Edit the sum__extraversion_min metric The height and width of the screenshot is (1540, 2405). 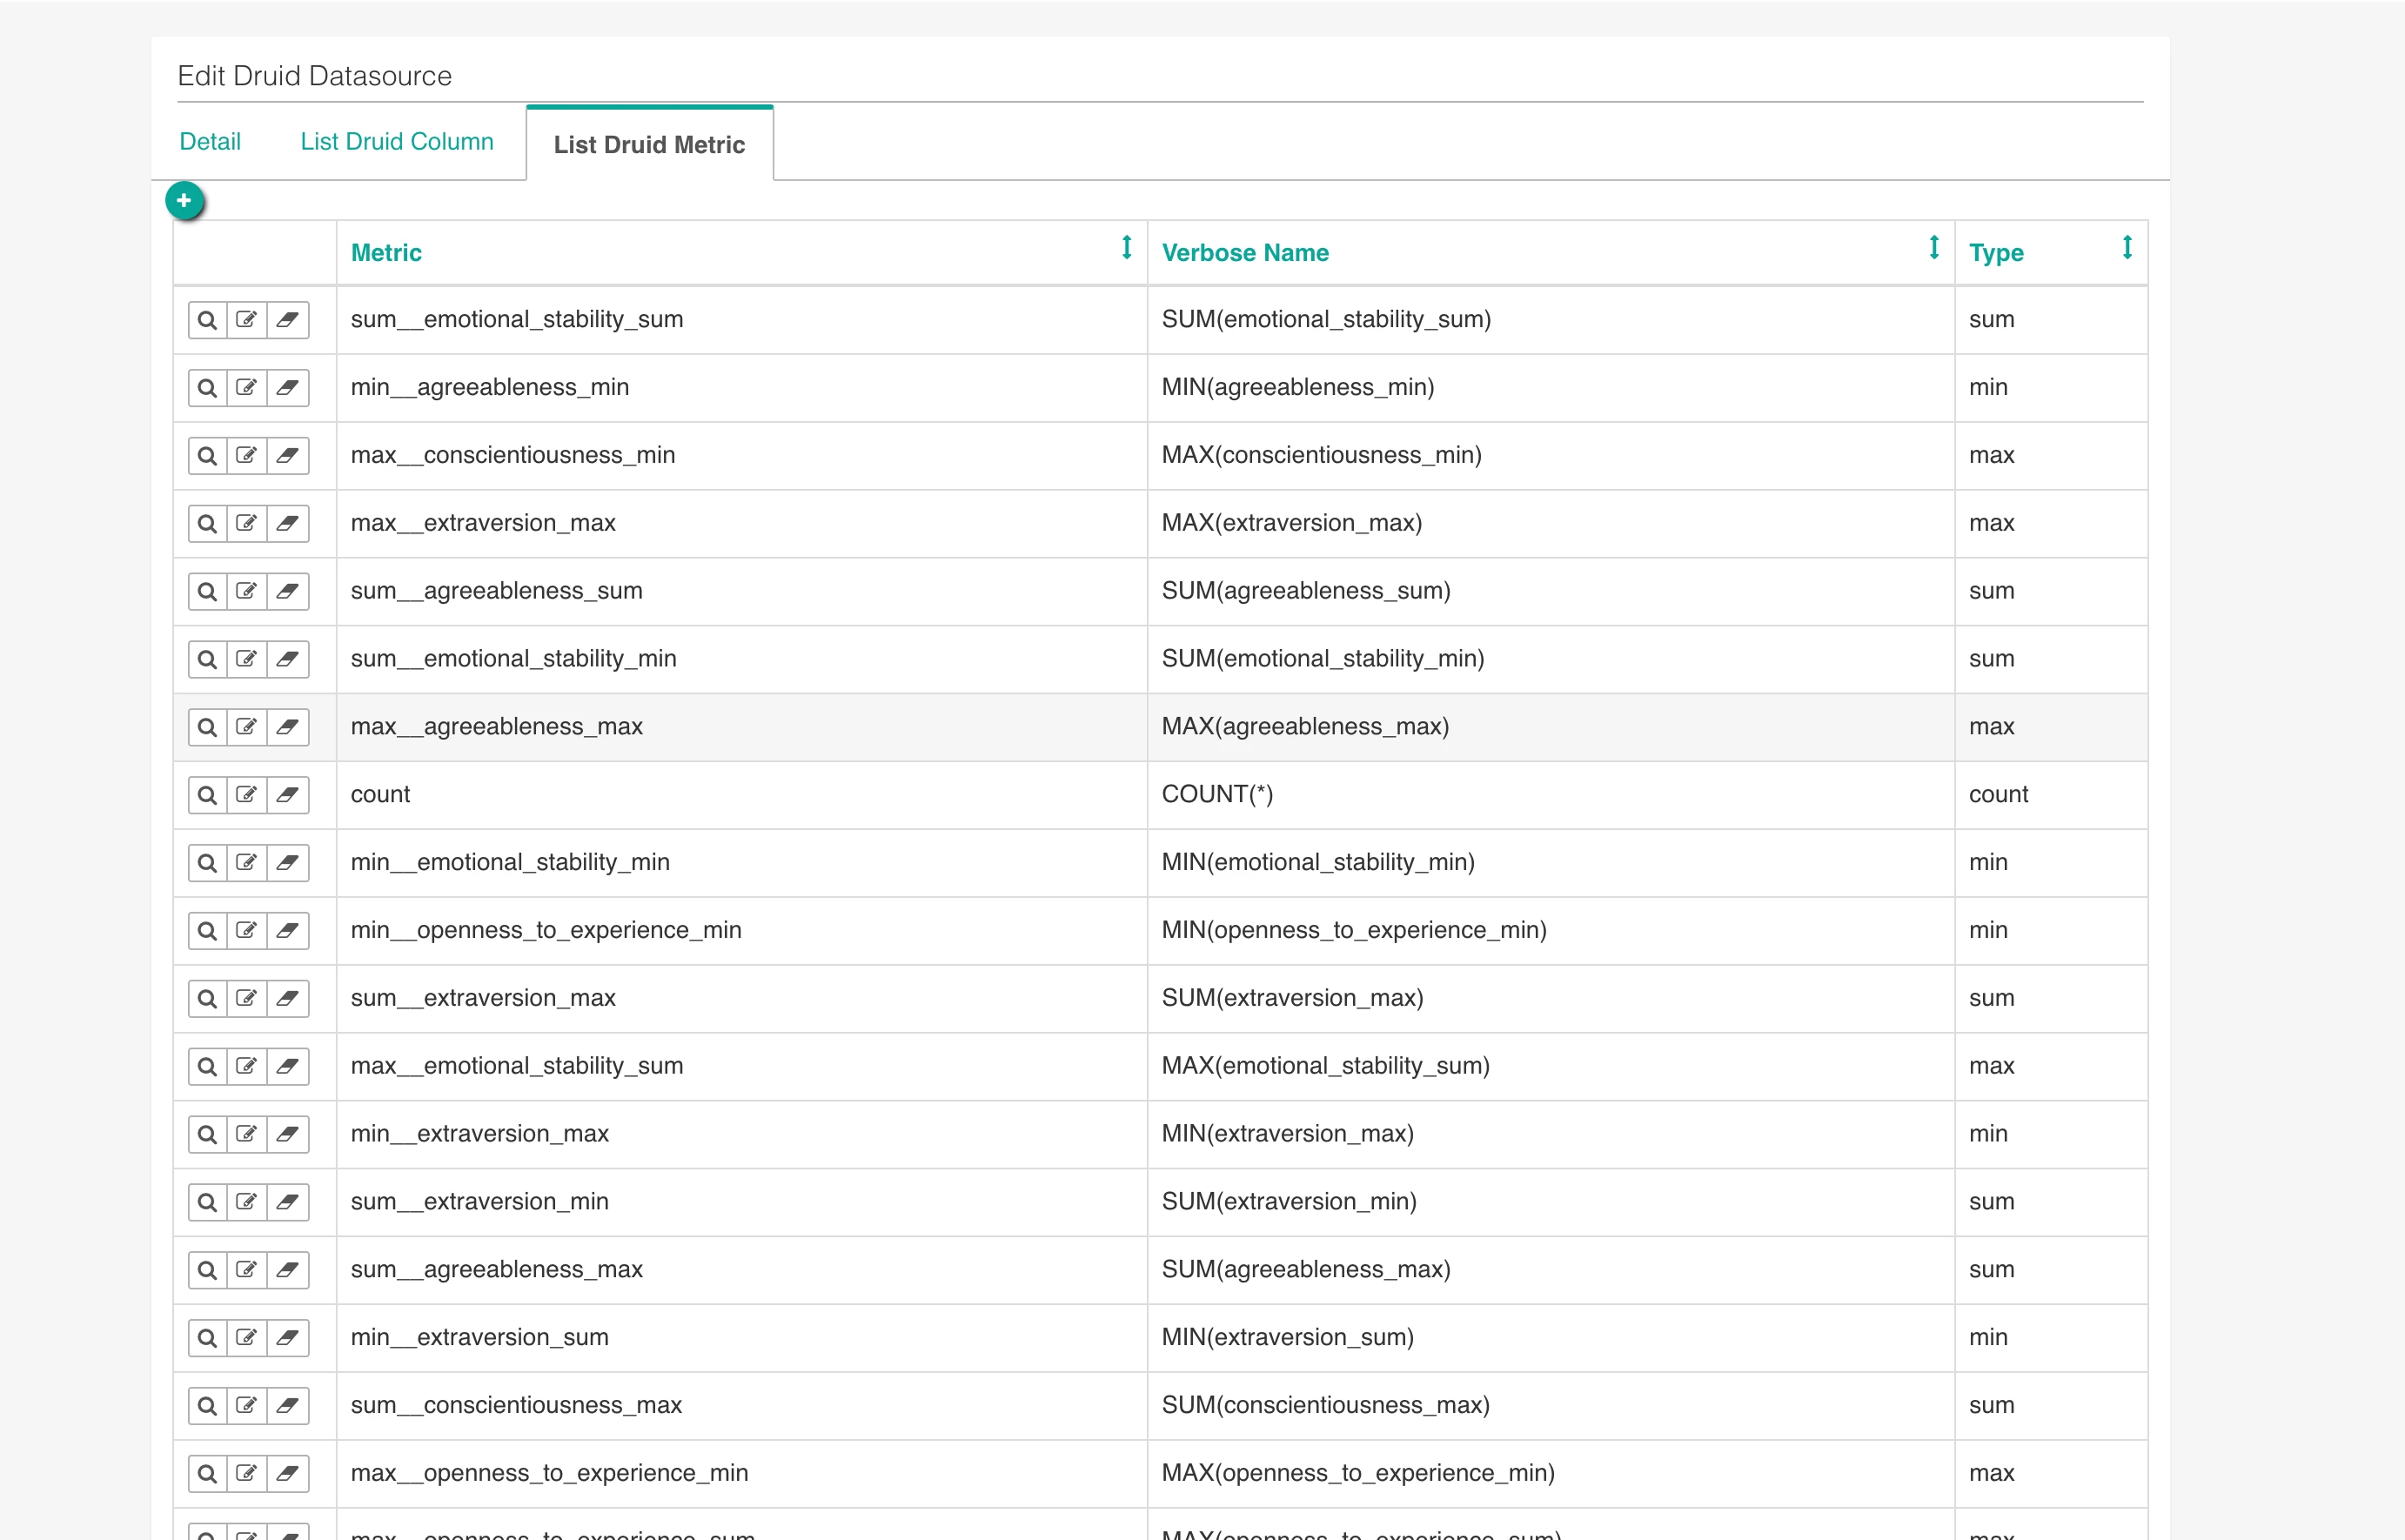point(247,1203)
